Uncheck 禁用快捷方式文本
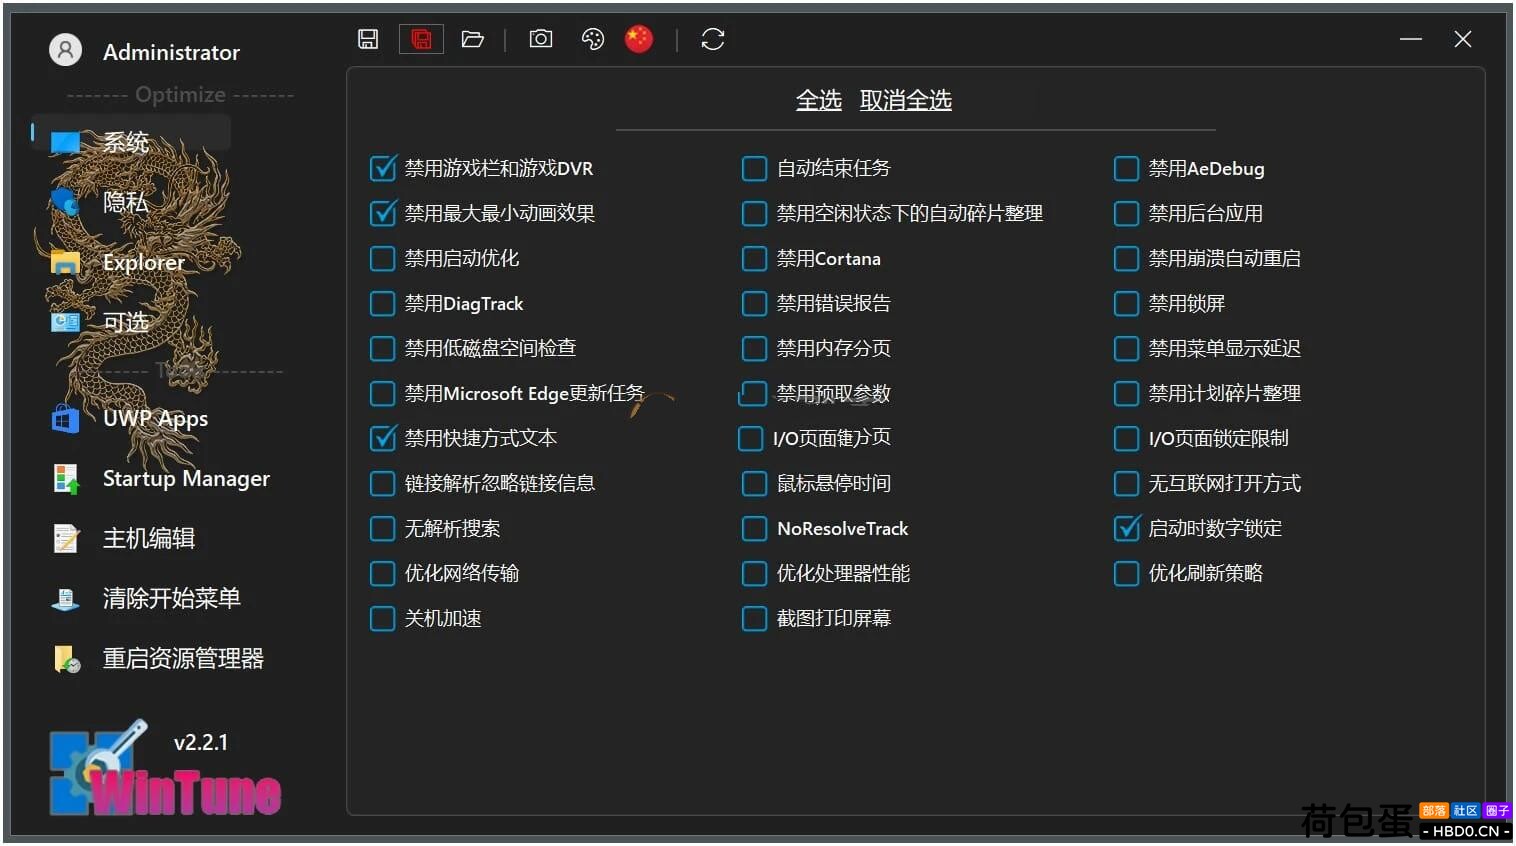This screenshot has height=846, width=1516. click(383, 438)
